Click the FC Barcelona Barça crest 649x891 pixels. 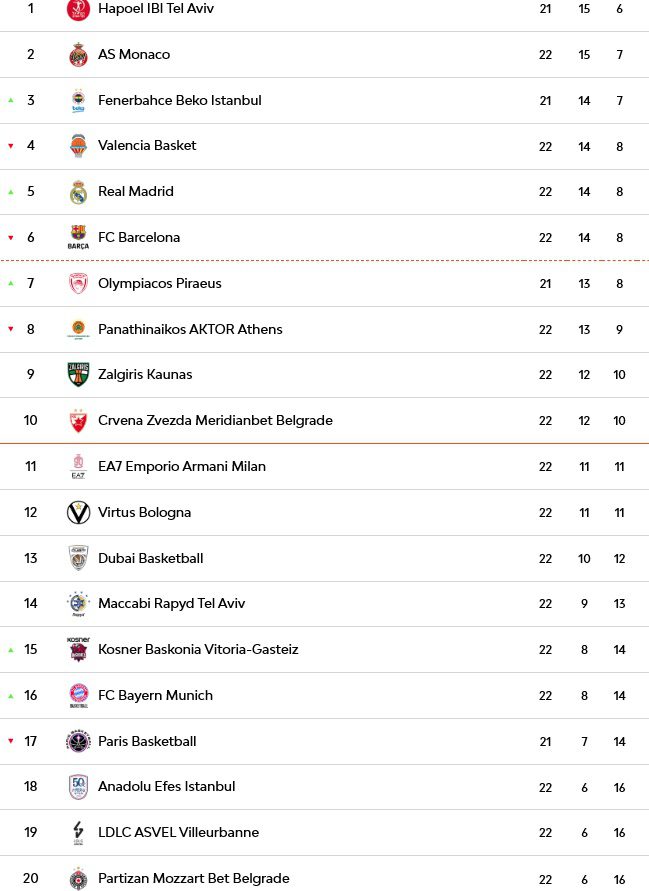tap(78, 238)
